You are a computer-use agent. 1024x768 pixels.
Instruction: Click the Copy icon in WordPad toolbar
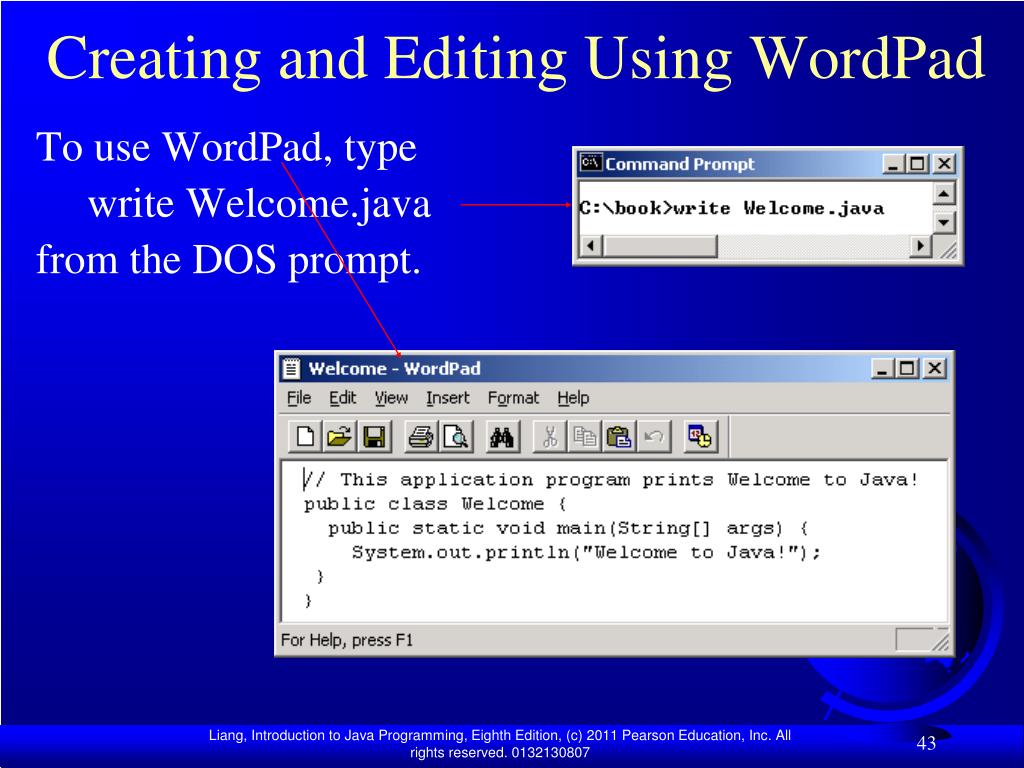(x=584, y=437)
